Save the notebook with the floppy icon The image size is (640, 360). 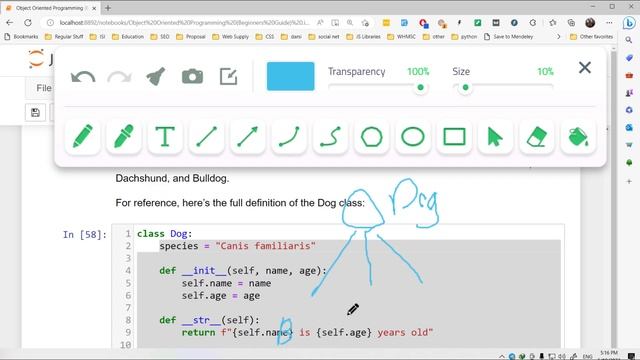[35, 113]
